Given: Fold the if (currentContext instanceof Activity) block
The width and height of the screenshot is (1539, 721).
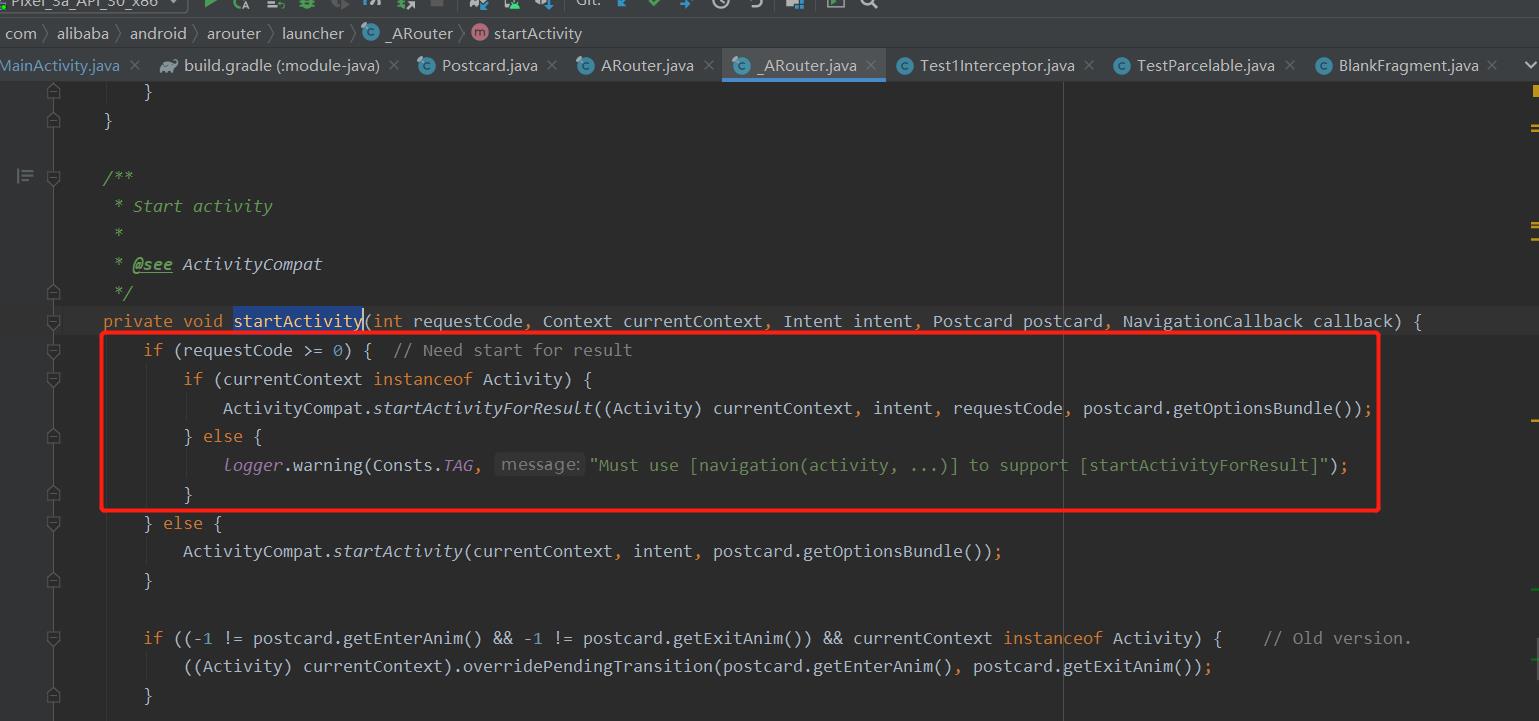Looking at the screenshot, I should click(x=54, y=379).
